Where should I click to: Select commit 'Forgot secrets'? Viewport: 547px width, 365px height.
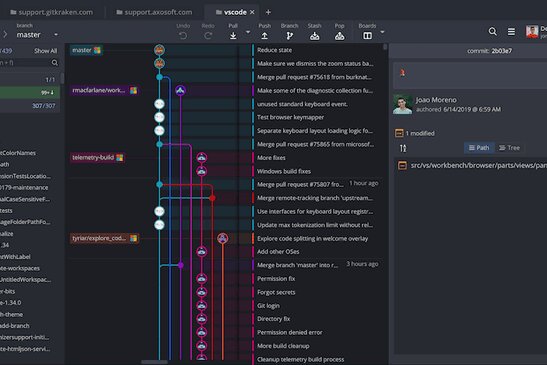[x=276, y=292]
